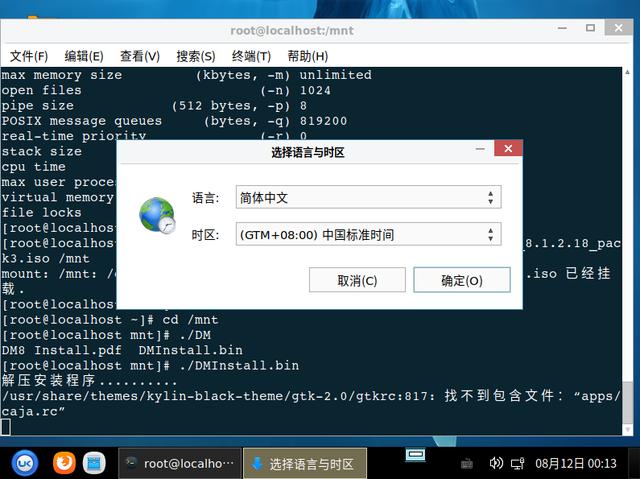Click the 'DM8 Install.pdf' file name
640x479 pixels.
coord(62,350)
